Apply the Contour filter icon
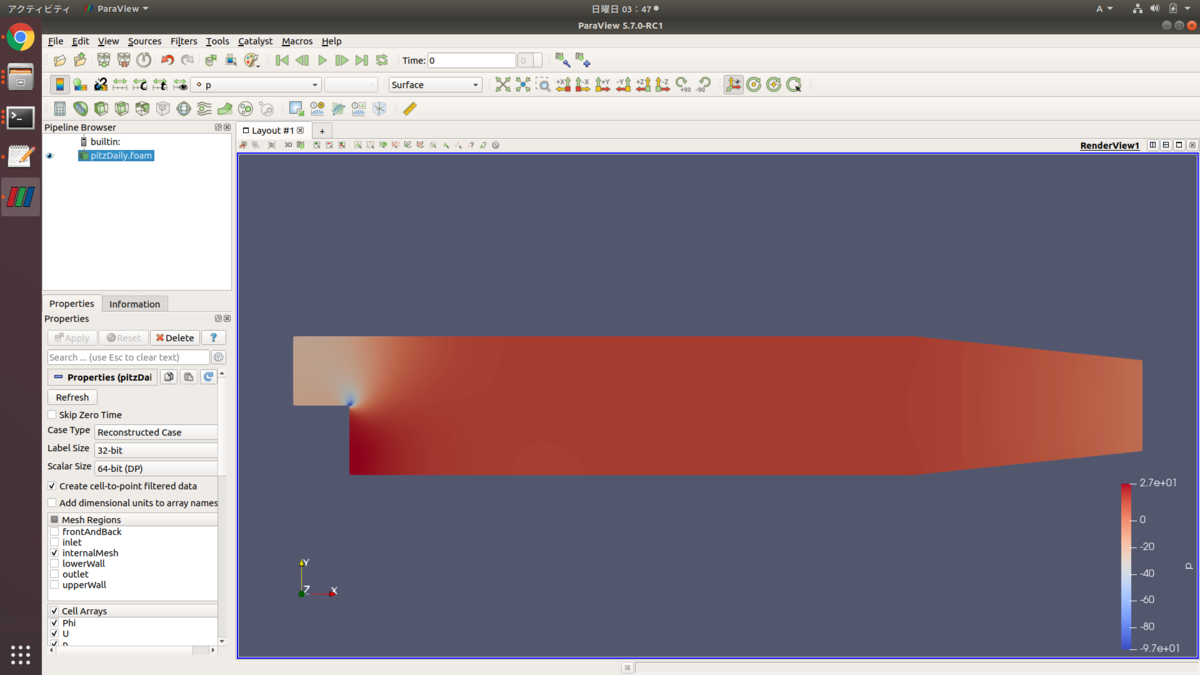 [80, 108]
